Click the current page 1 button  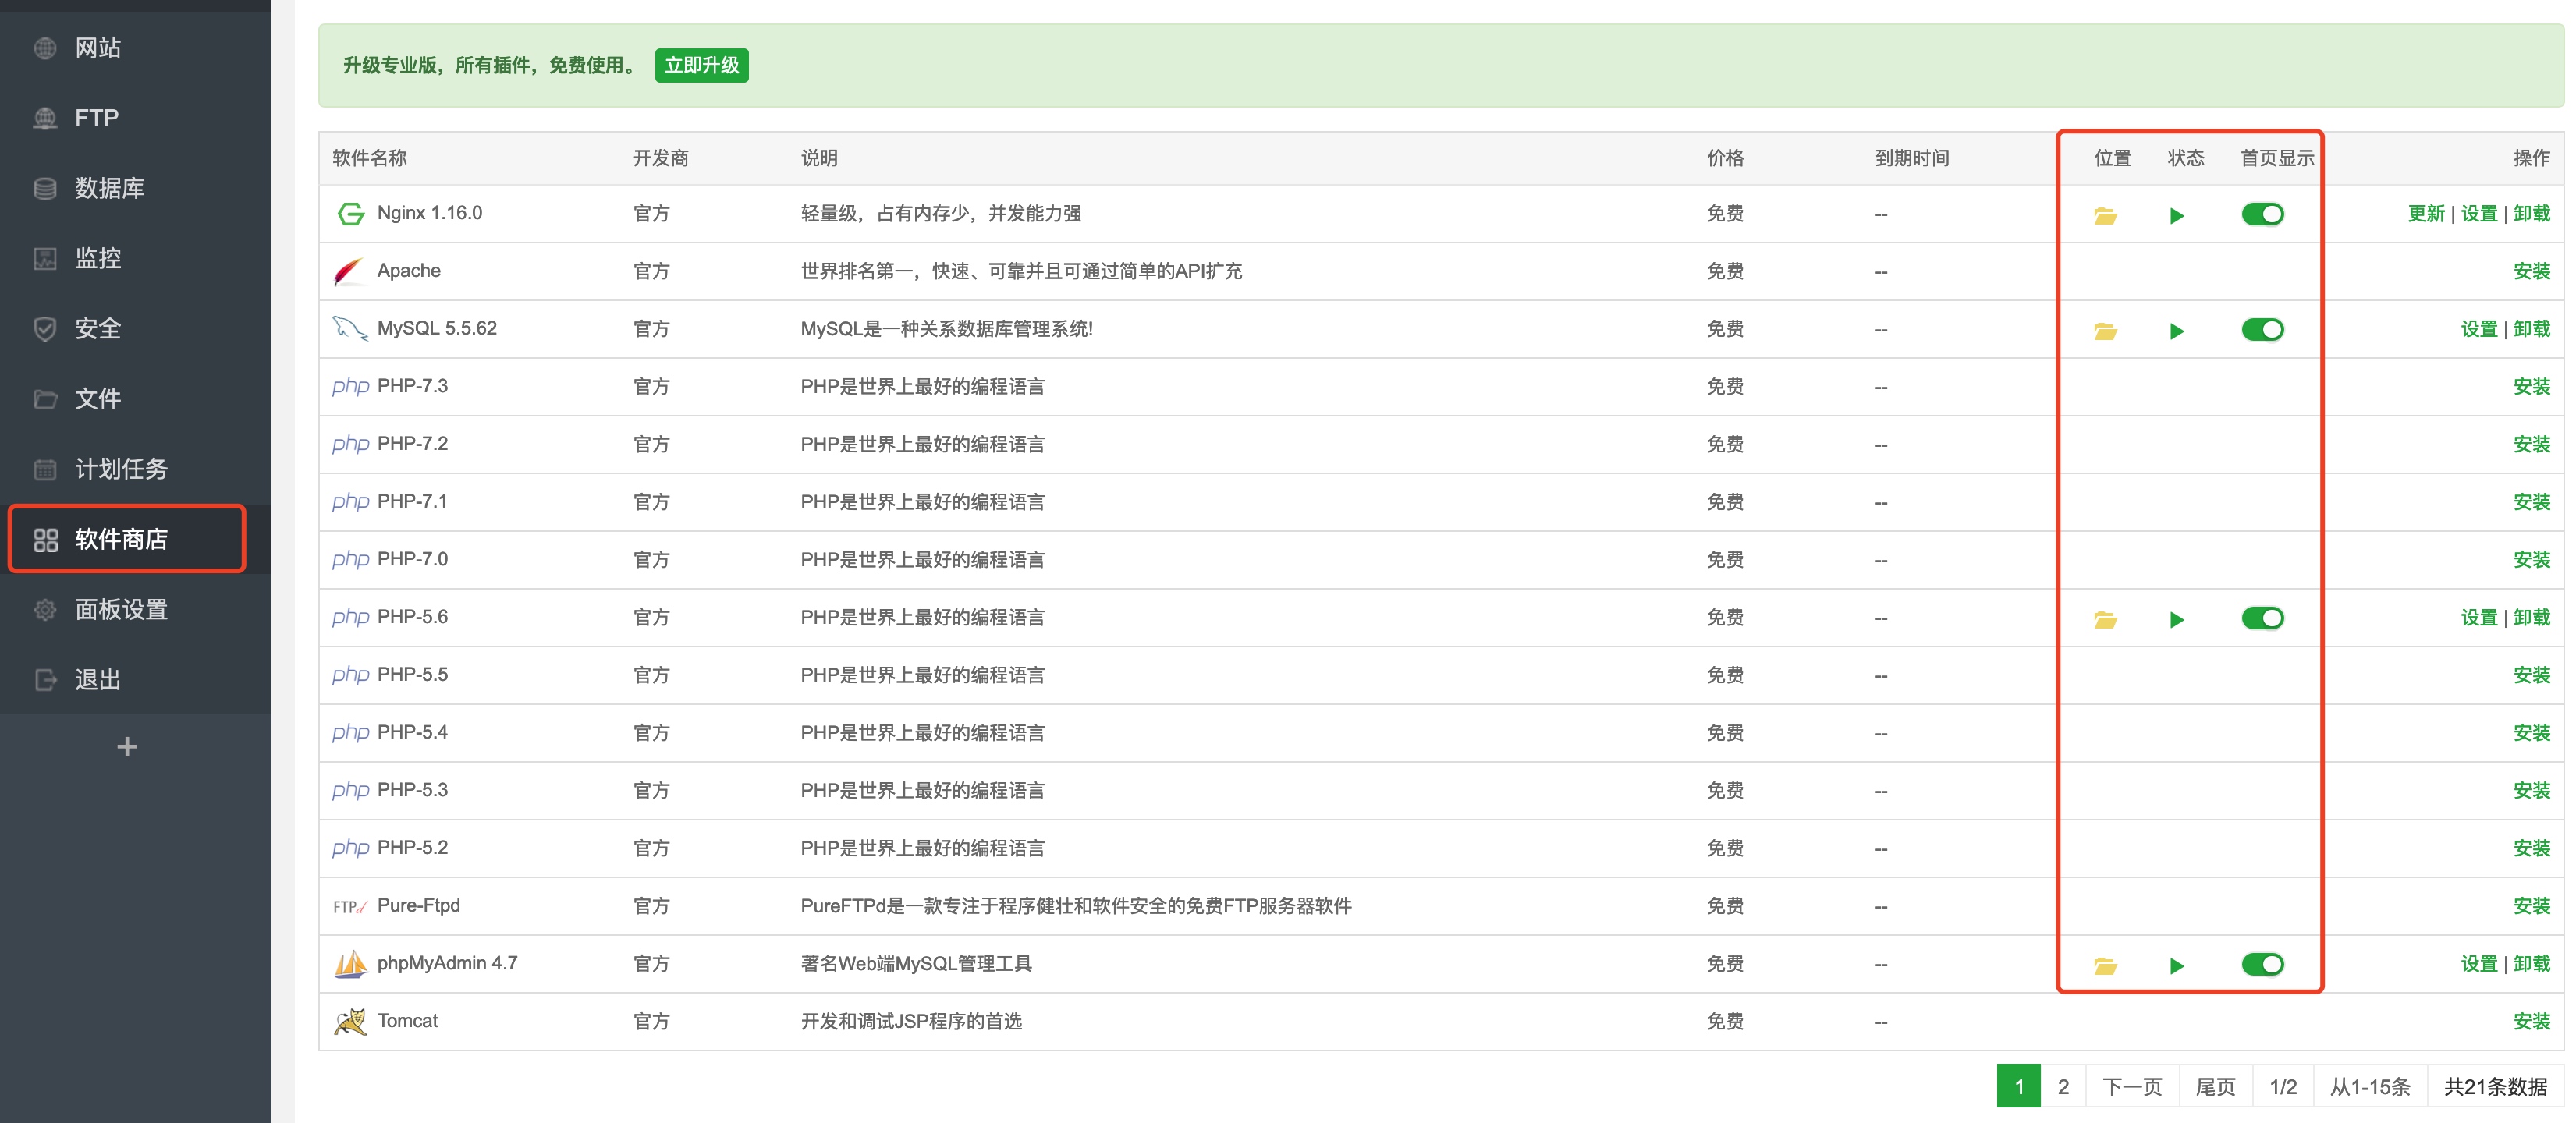click(2019, 1087)
